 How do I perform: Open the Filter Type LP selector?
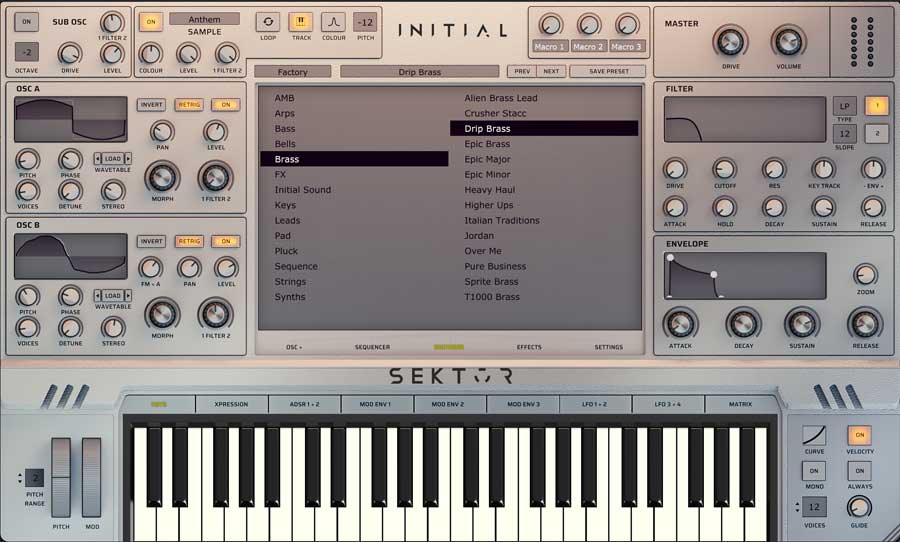click(x=844, y=106)
